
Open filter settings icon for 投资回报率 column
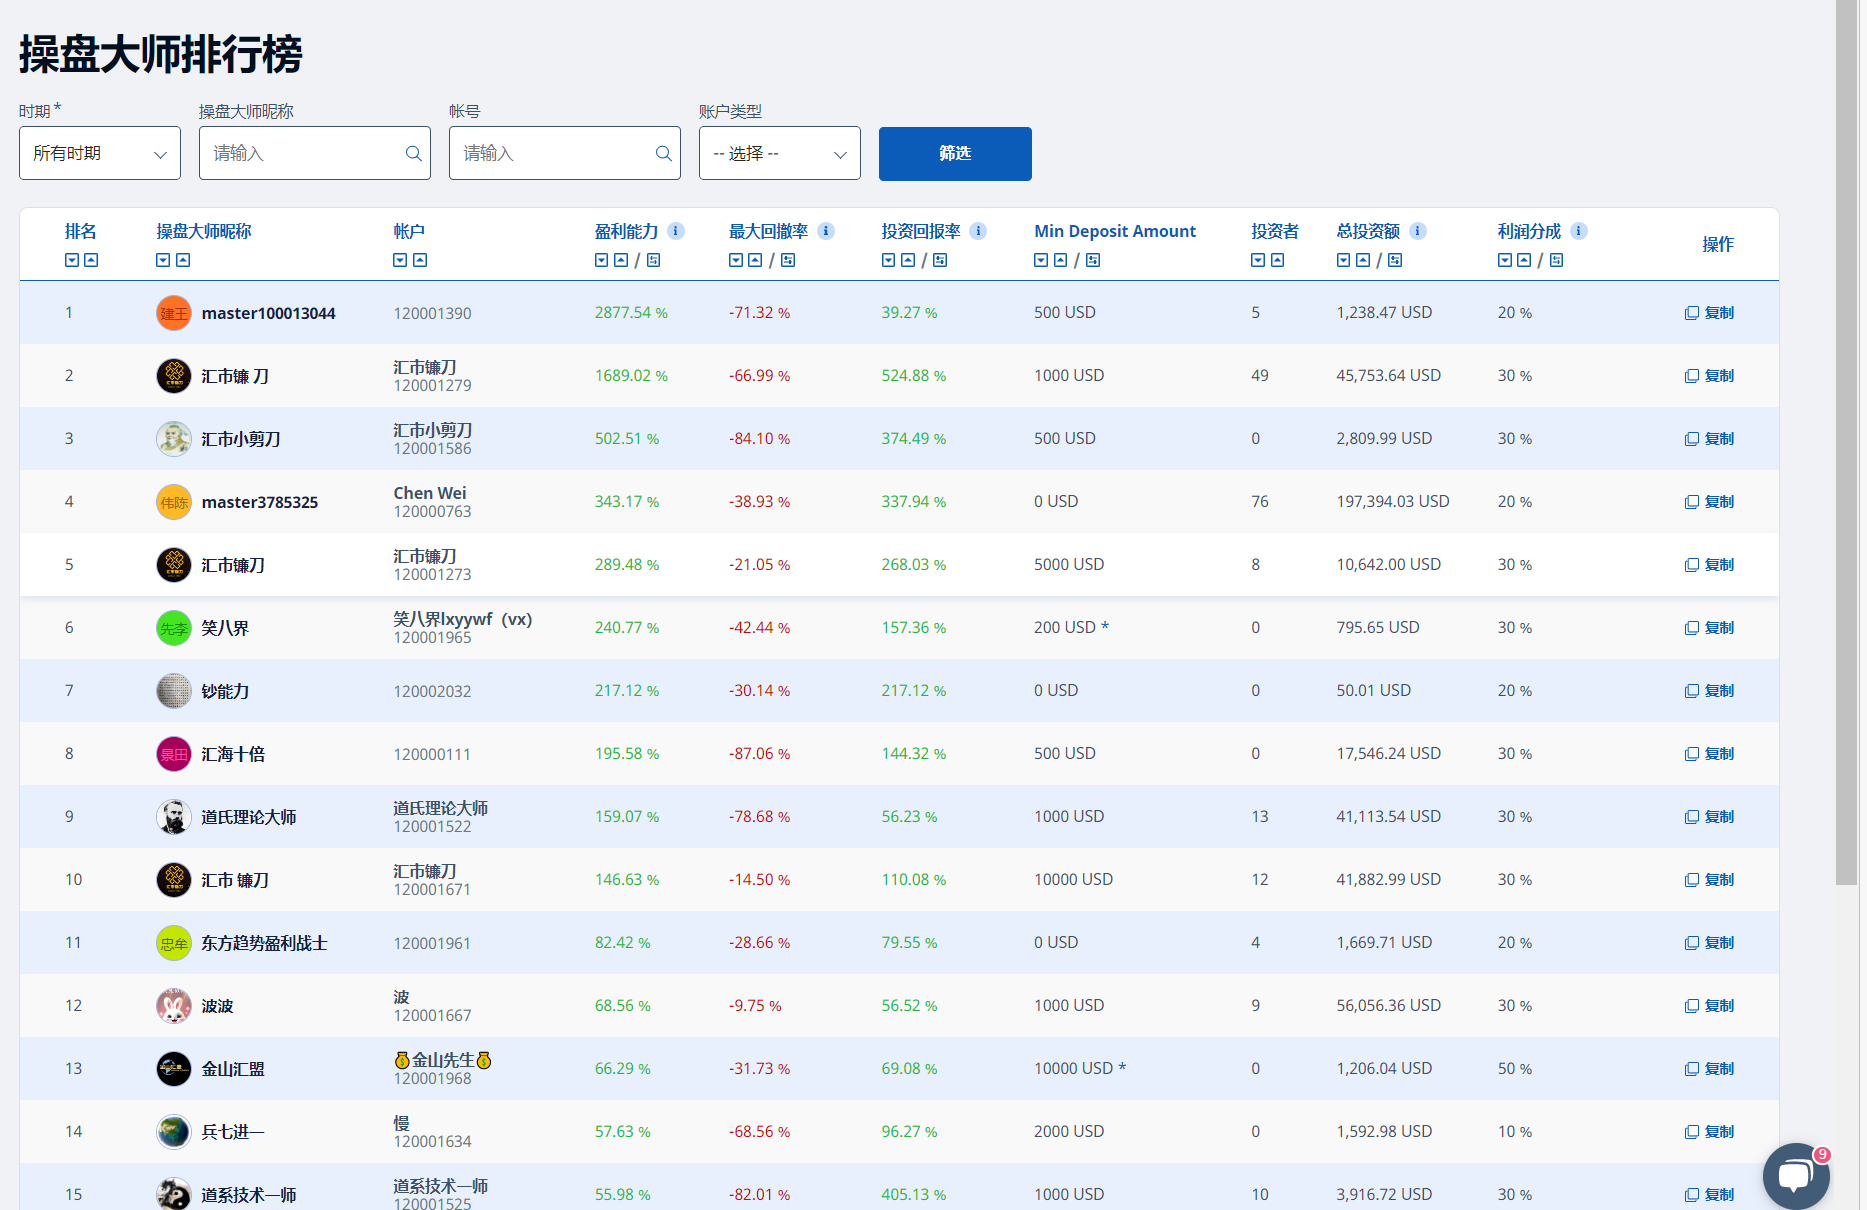coord(940,260)
